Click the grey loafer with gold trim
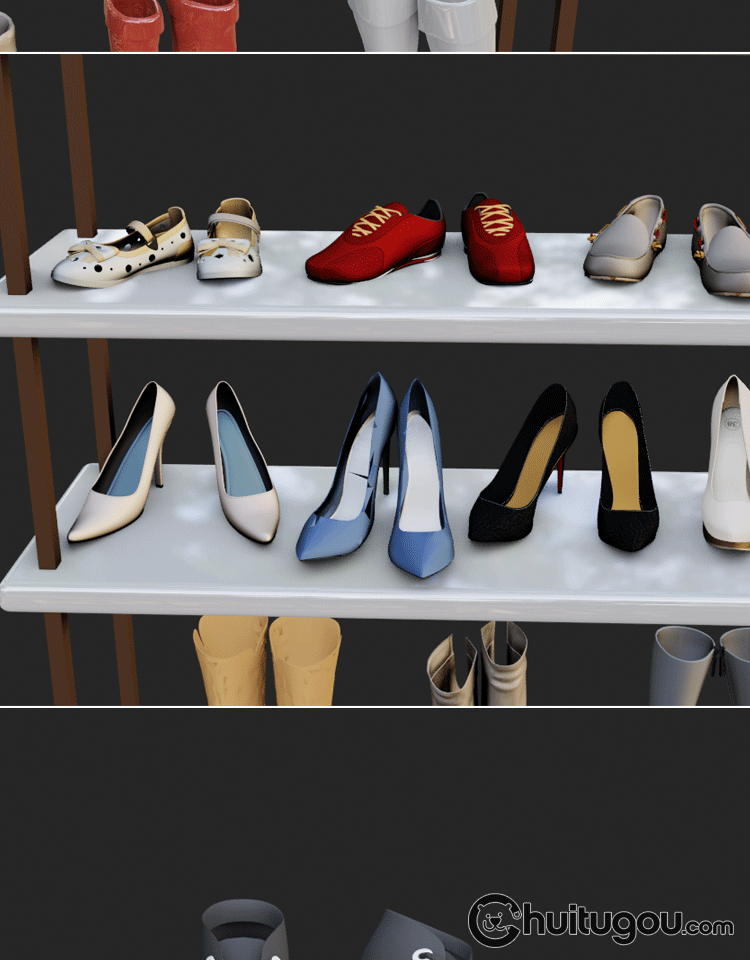The height and width of the screenshot is (960, 750). (625, 238)
